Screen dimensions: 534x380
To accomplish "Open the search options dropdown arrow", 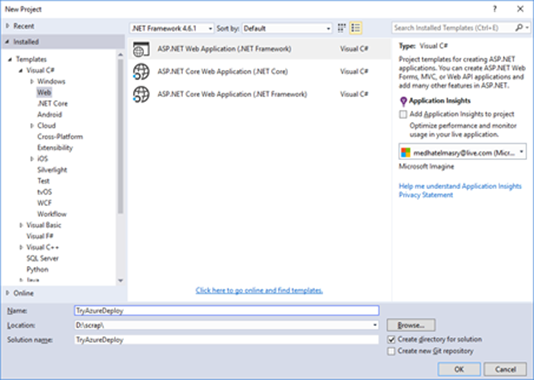I will tap(527, 28).
